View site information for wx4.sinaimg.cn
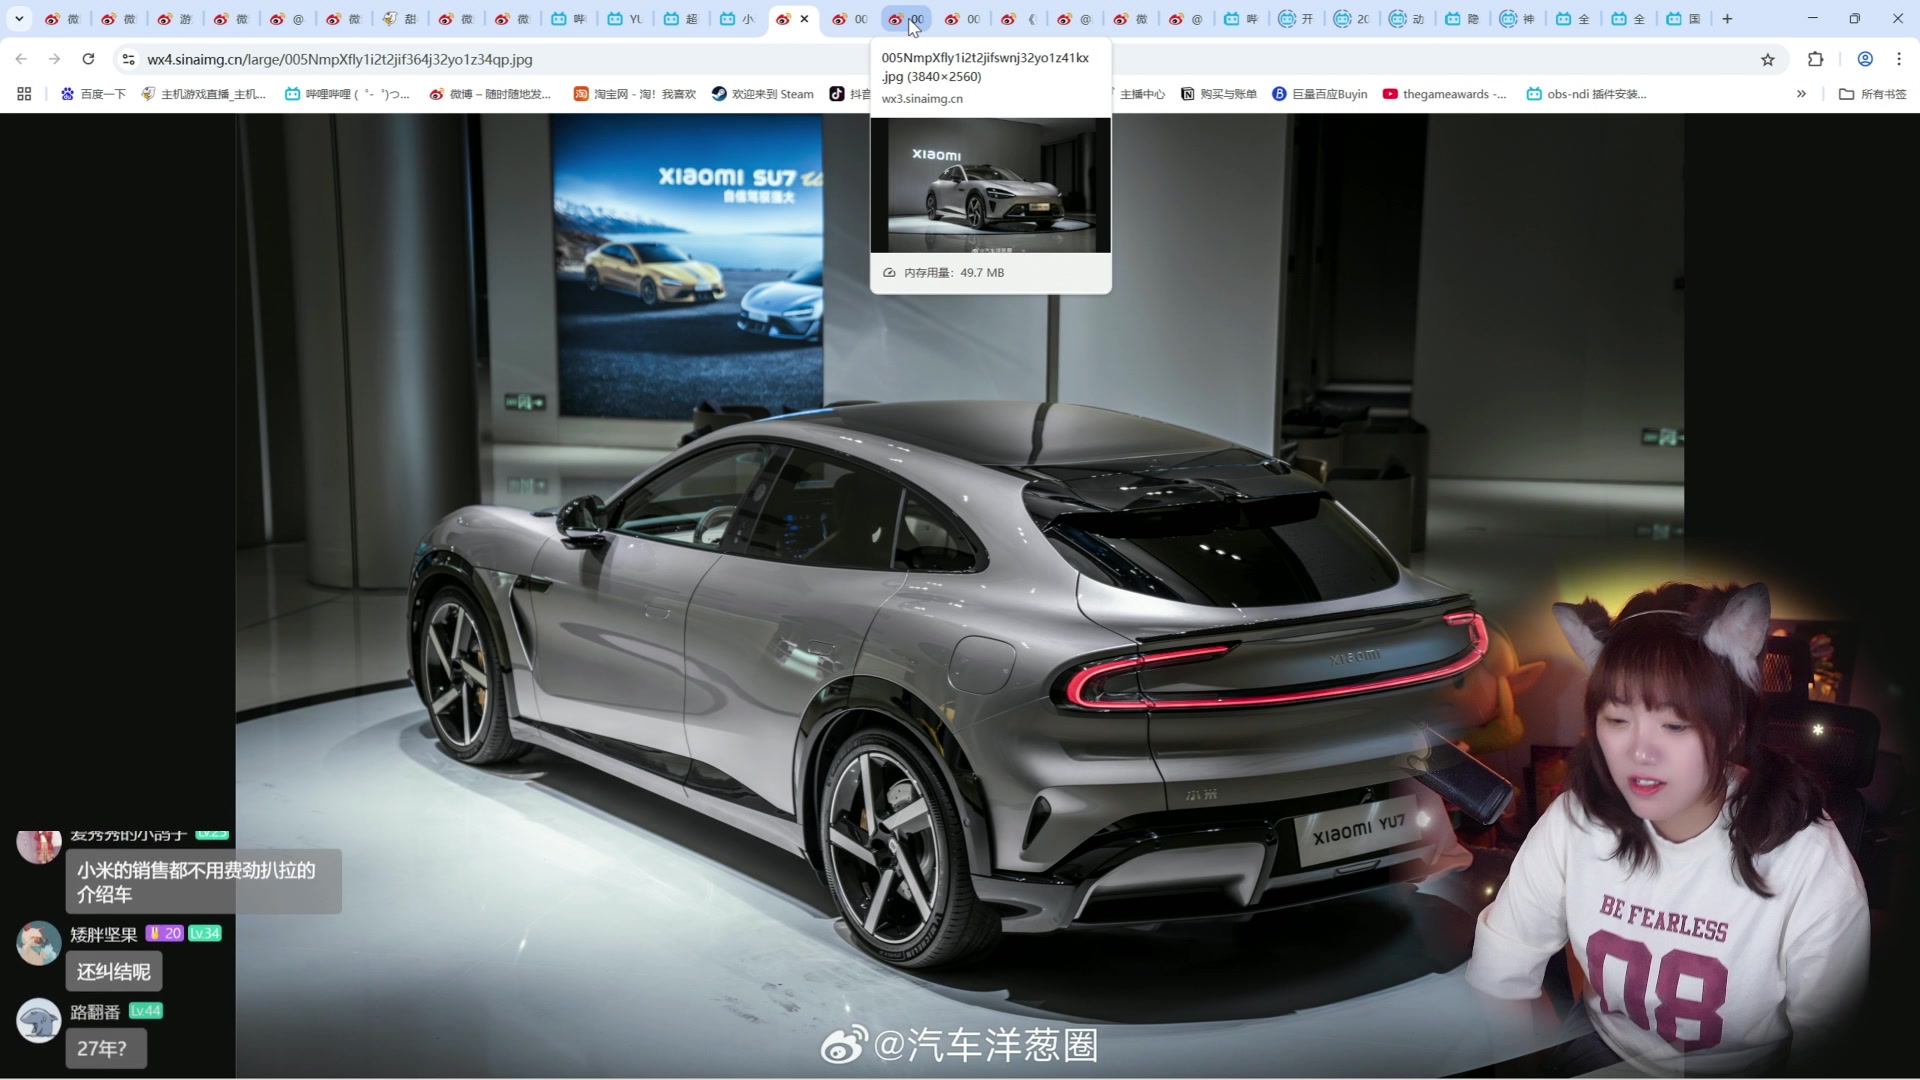 128,59
